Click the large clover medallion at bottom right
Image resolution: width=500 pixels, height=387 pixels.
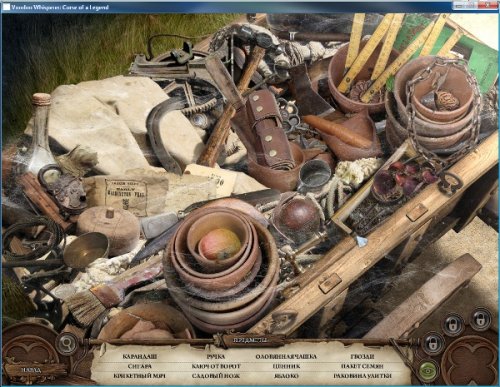[471, 361]
